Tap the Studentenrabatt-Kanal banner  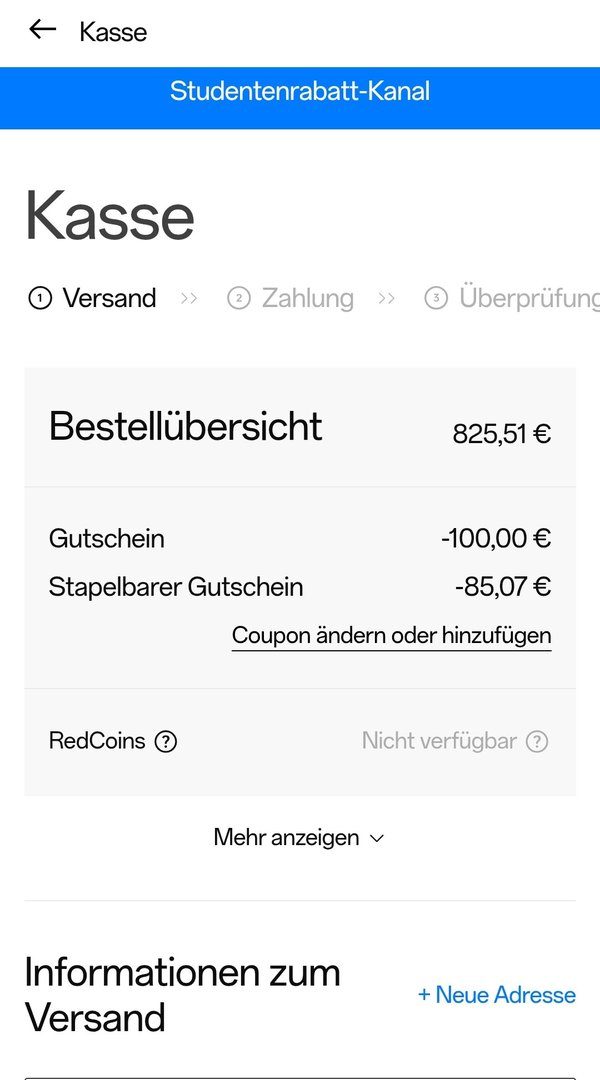pos(300,92)
